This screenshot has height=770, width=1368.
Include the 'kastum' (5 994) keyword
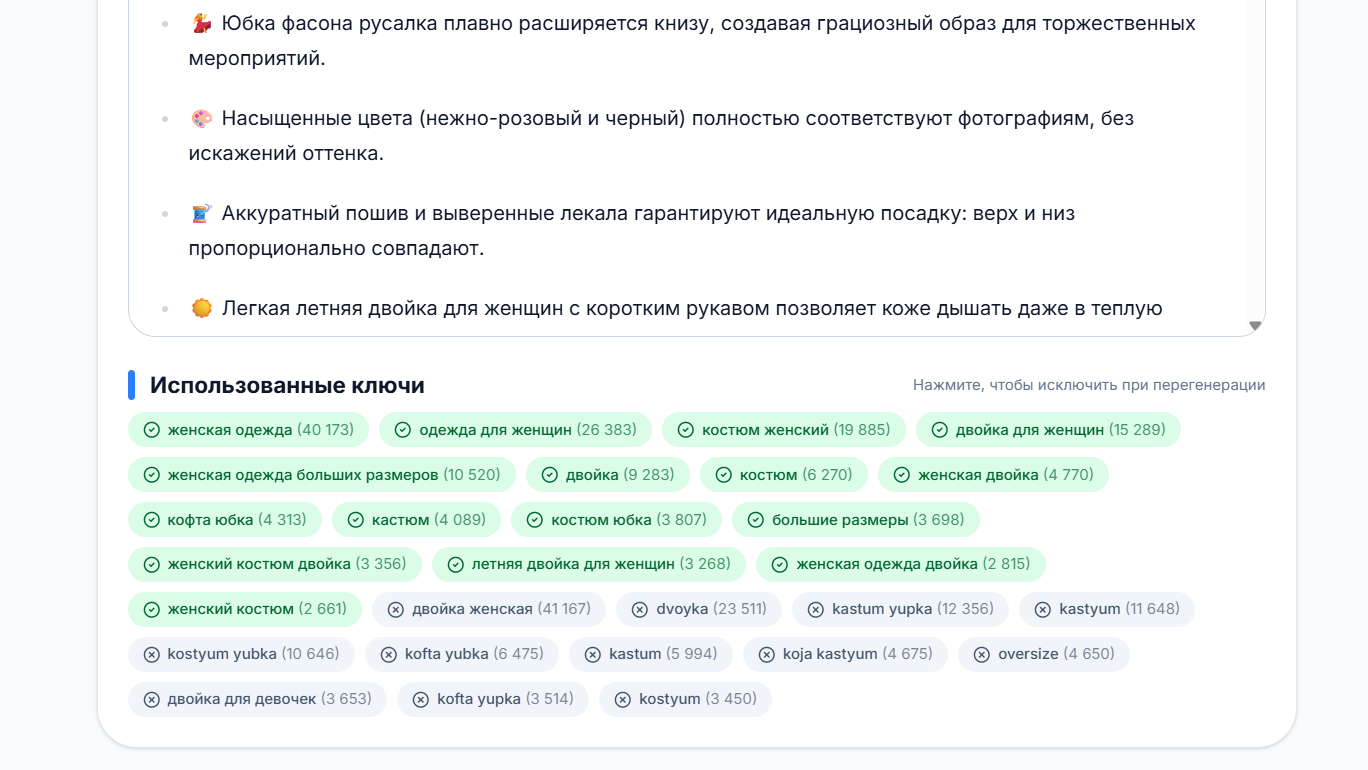click(651, 654)
